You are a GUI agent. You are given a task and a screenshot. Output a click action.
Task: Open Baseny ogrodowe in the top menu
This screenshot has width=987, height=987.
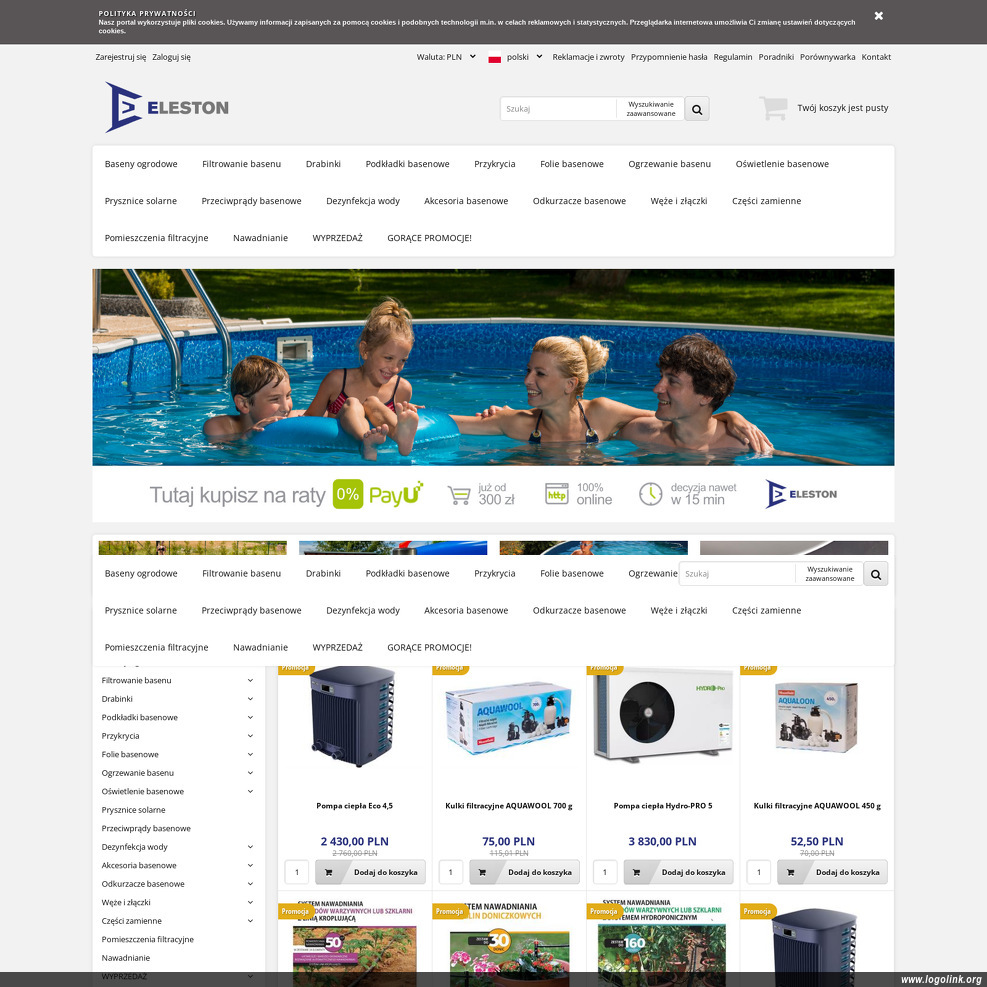point(141,164)
